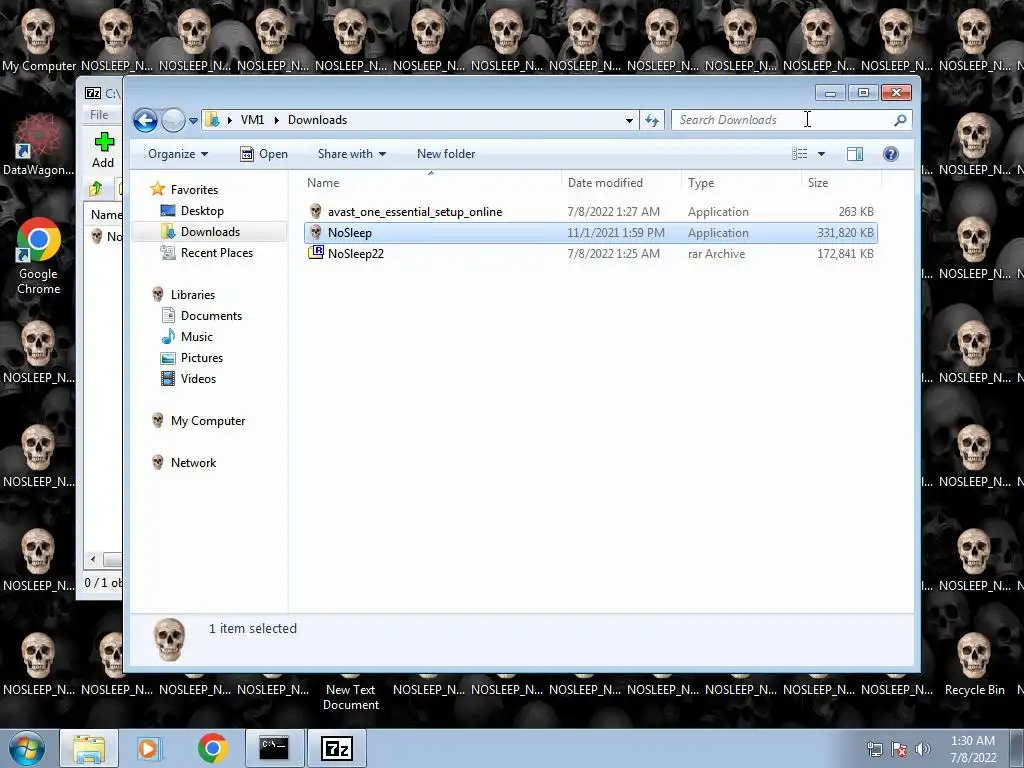Open Action Center flag icon
This screenshot has height=768, width=1024.
point(899,749)
